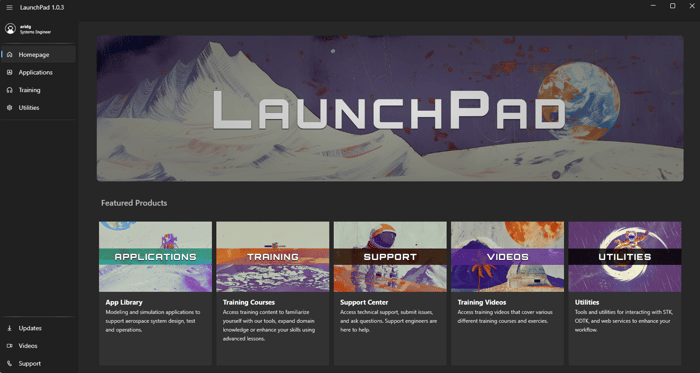Click the Systems Engineer user label
The height and width of the screenshot is (373, 700).
35,32
